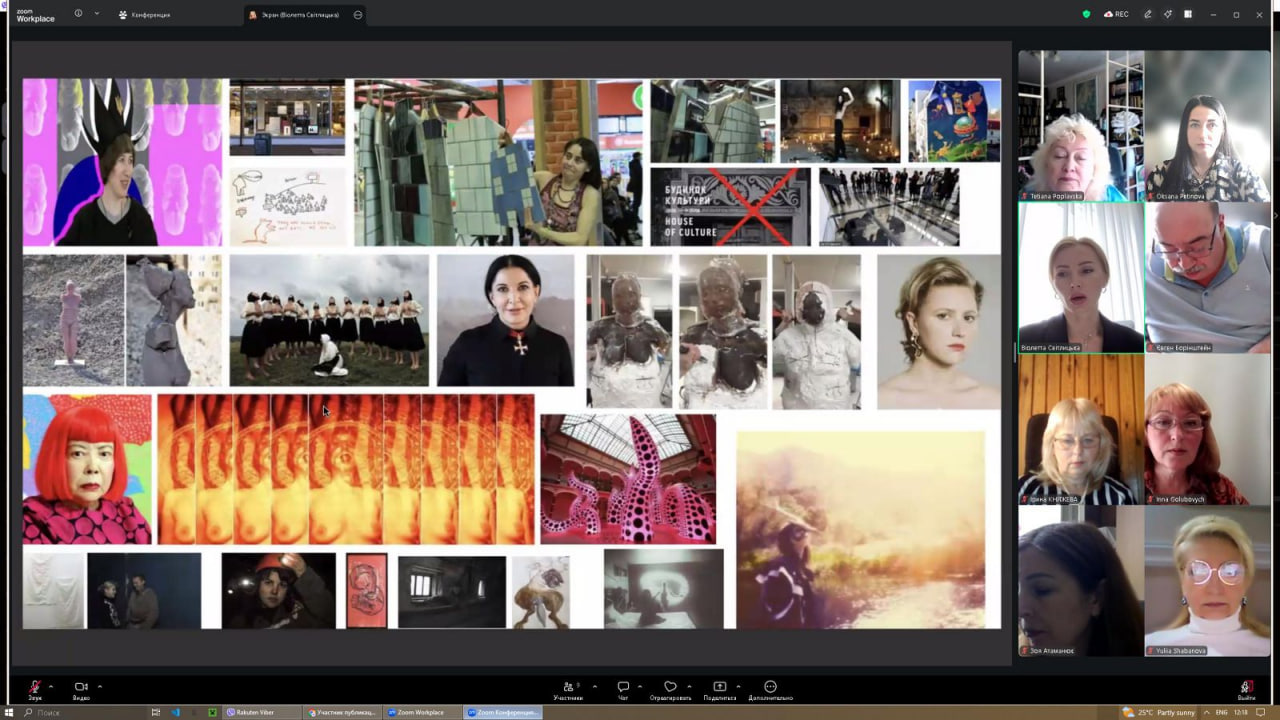Toggle the view layout icon in title bar
1280x720 pixels.
[1188, 15]
